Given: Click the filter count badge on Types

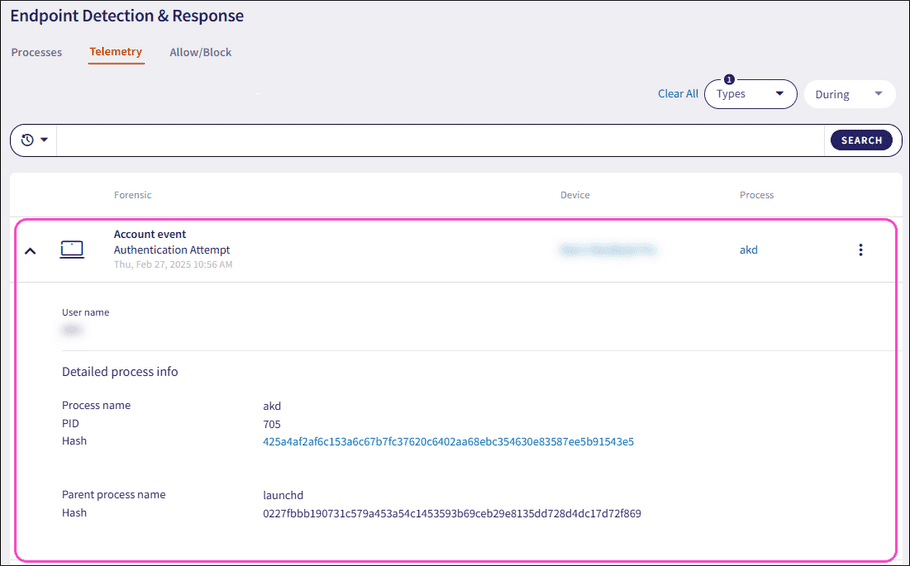Looking at the screenshot, I should (730, 80).
